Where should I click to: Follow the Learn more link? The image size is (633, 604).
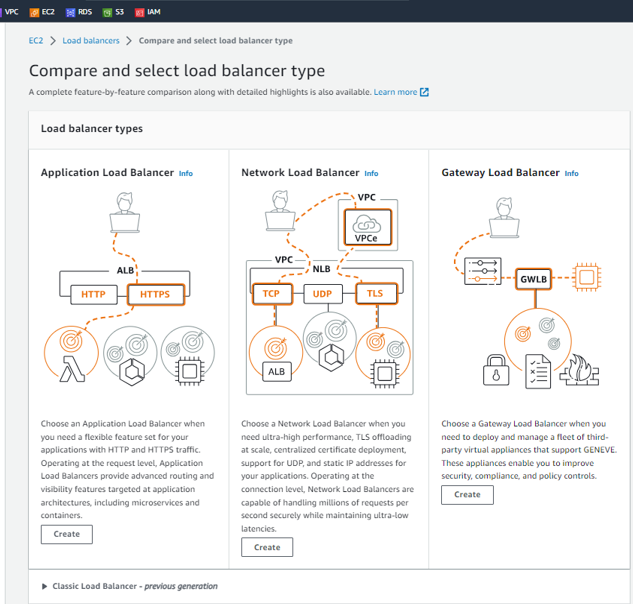pyautogui.click(x=395, y=92)
